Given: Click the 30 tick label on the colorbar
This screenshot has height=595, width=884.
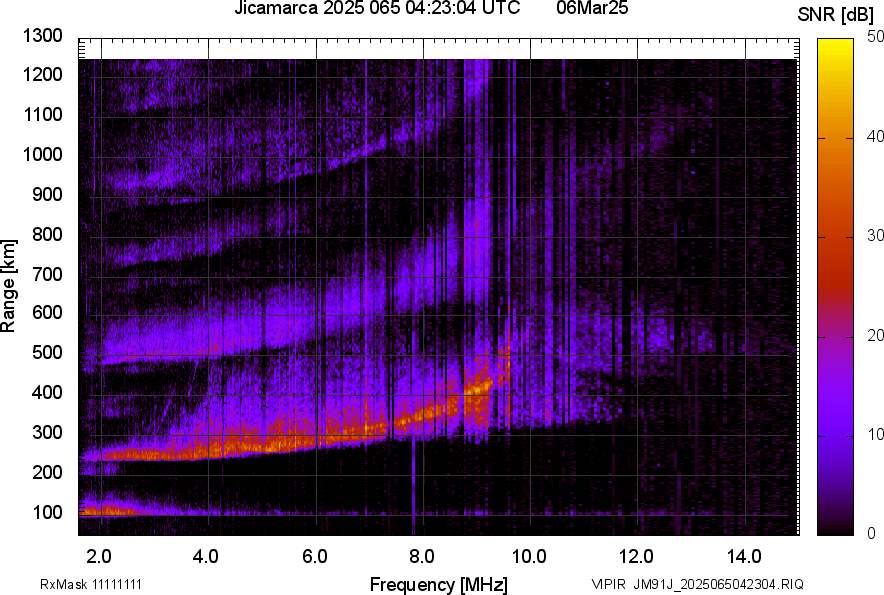Looking at the screenshot, I should pyautogui.click(x=876, y=236).
